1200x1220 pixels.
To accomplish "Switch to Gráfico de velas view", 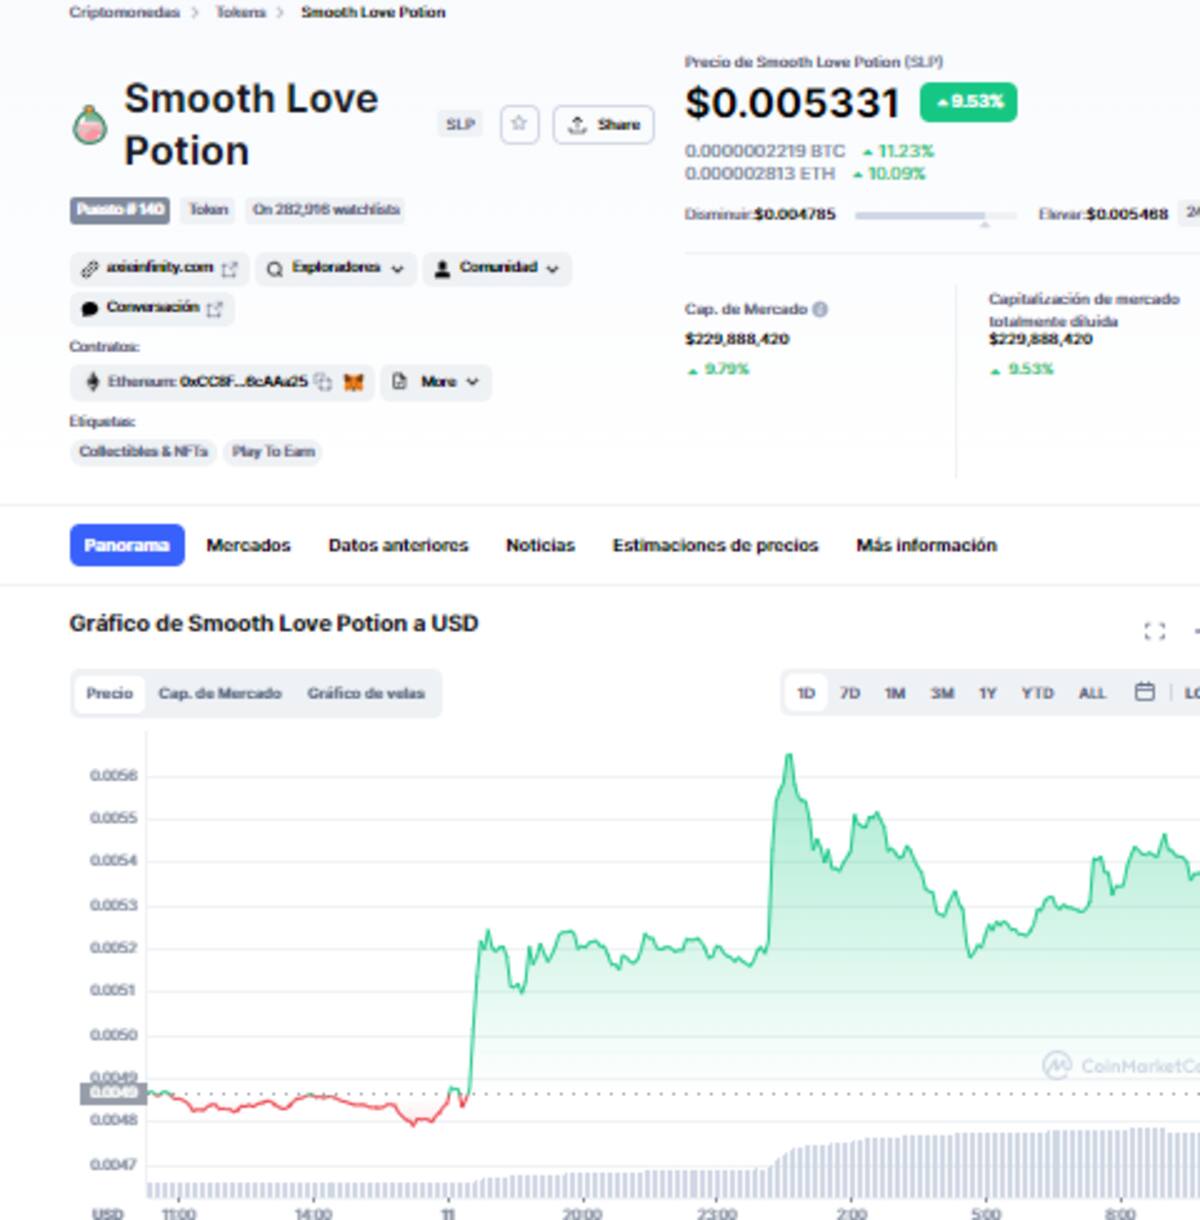I will click(366, 693).
